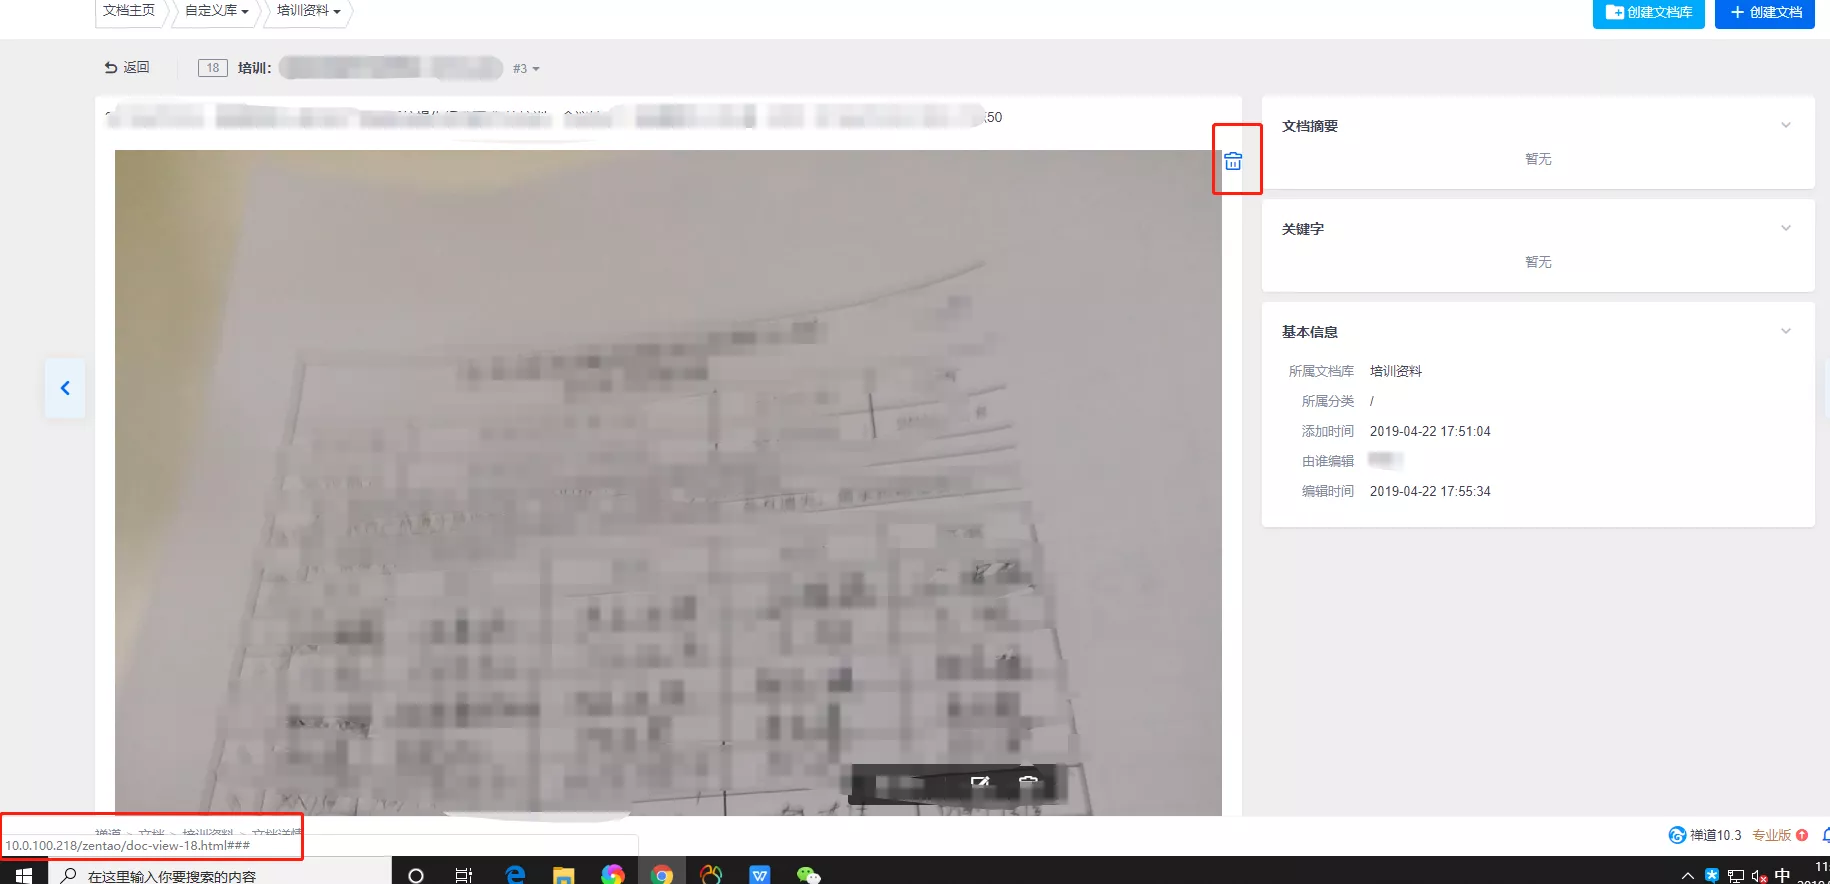Open the 培训资料 dropdown in the breadcrumb

point(308,11)
